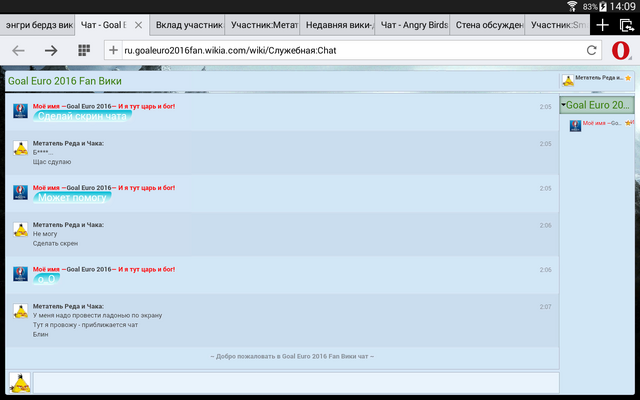
Task: Click the Б****... message line
Action: (43, 153)
